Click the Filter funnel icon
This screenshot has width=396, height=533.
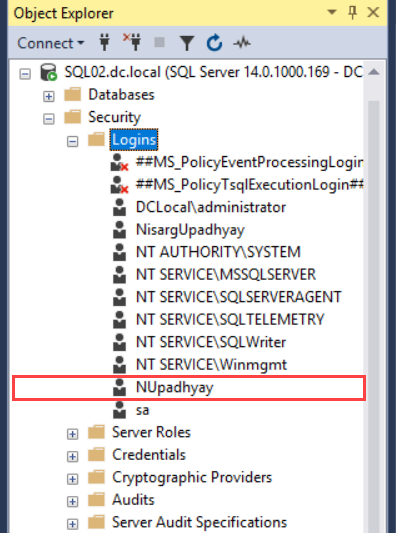coord(187,44)
